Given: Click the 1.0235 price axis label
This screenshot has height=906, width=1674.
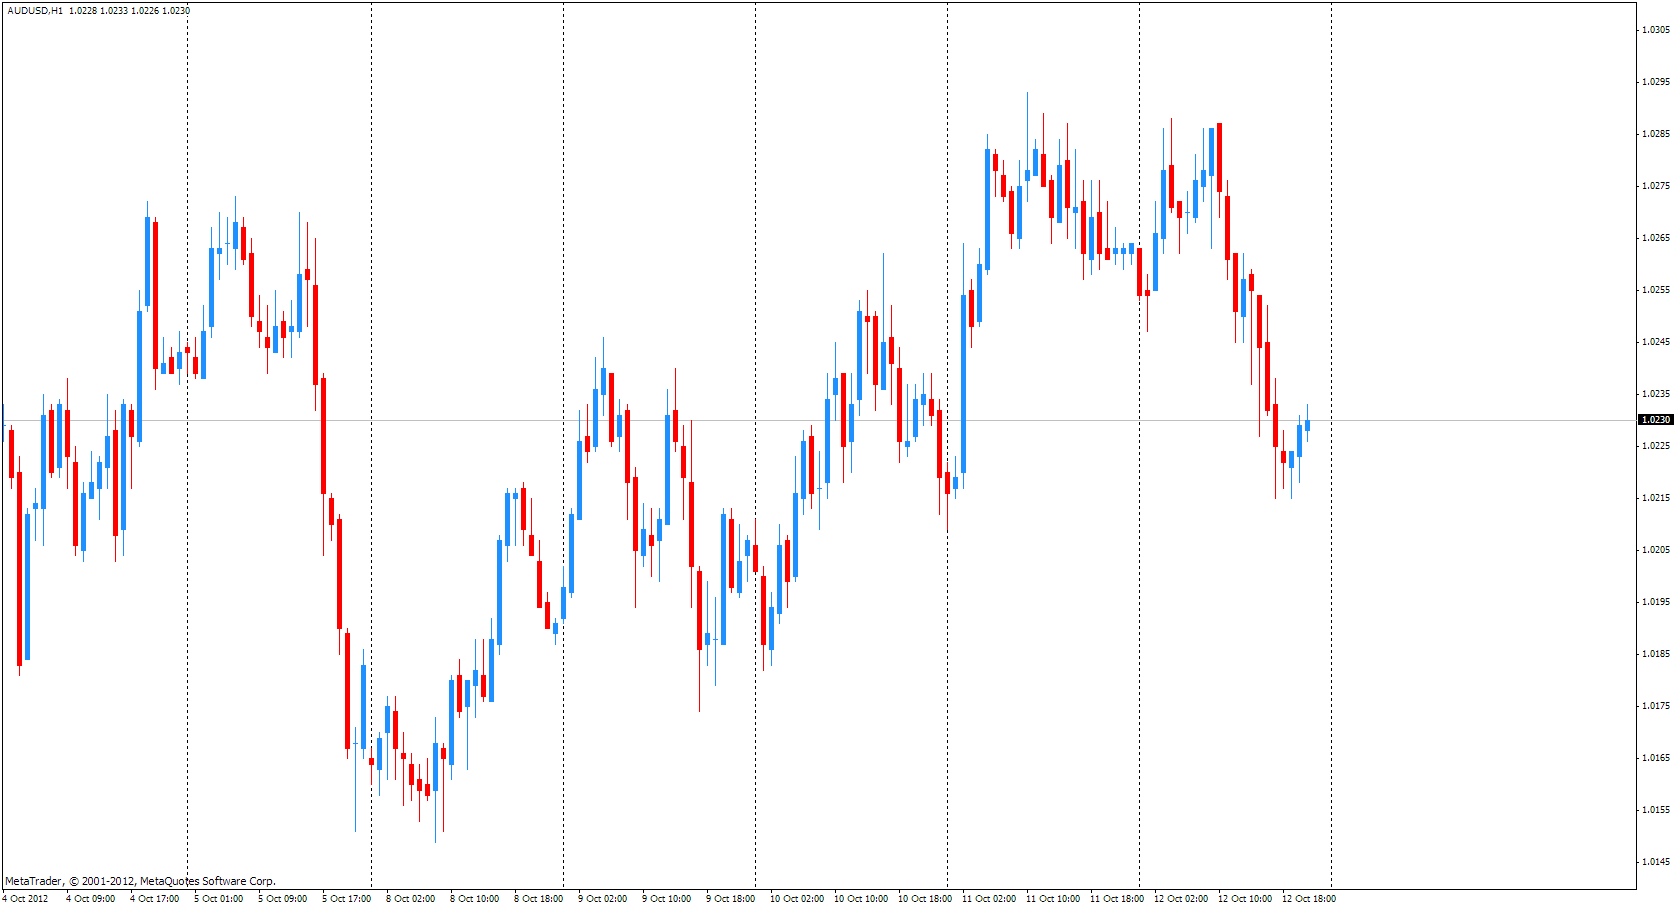Looking at the screenshot, I should [1656, 394].
